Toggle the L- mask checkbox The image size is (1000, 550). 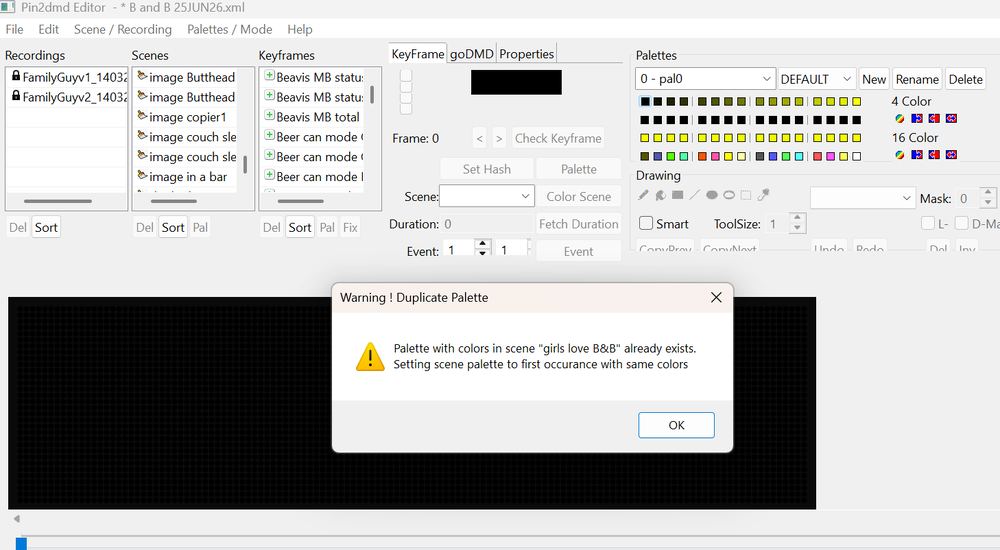(x=928, y=223)
